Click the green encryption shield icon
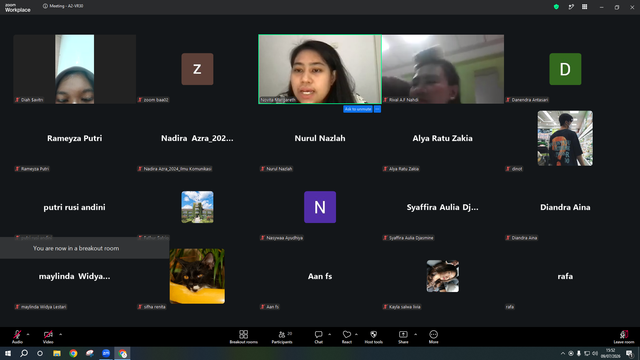The image size is (640, 360). 556,7
